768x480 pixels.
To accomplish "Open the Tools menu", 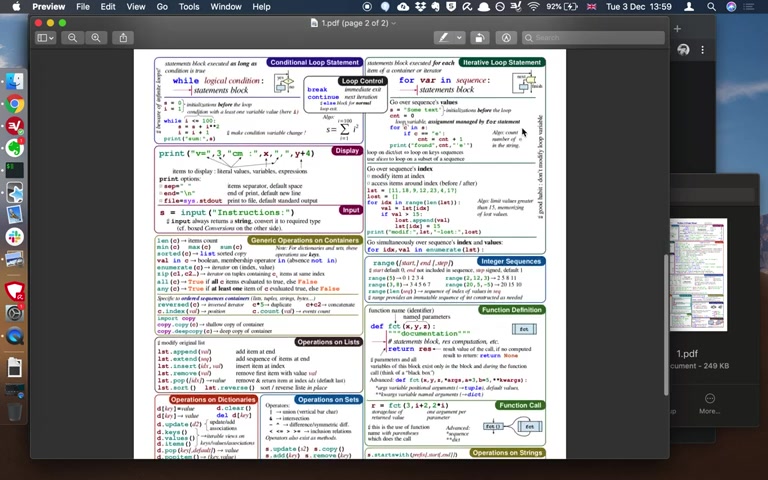I will point(189,6).
